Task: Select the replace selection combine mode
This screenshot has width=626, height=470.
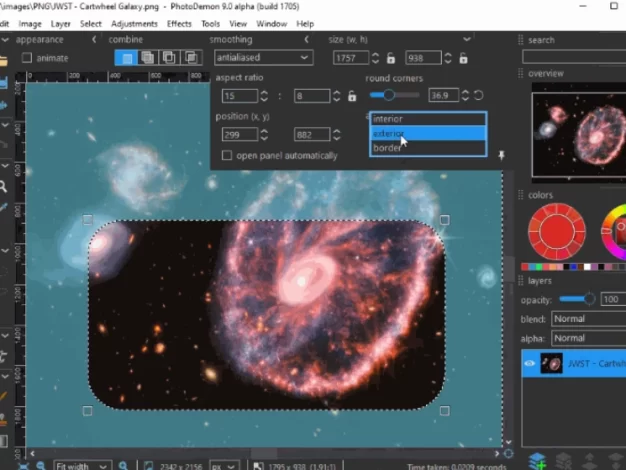Action: tap(126, 58)
